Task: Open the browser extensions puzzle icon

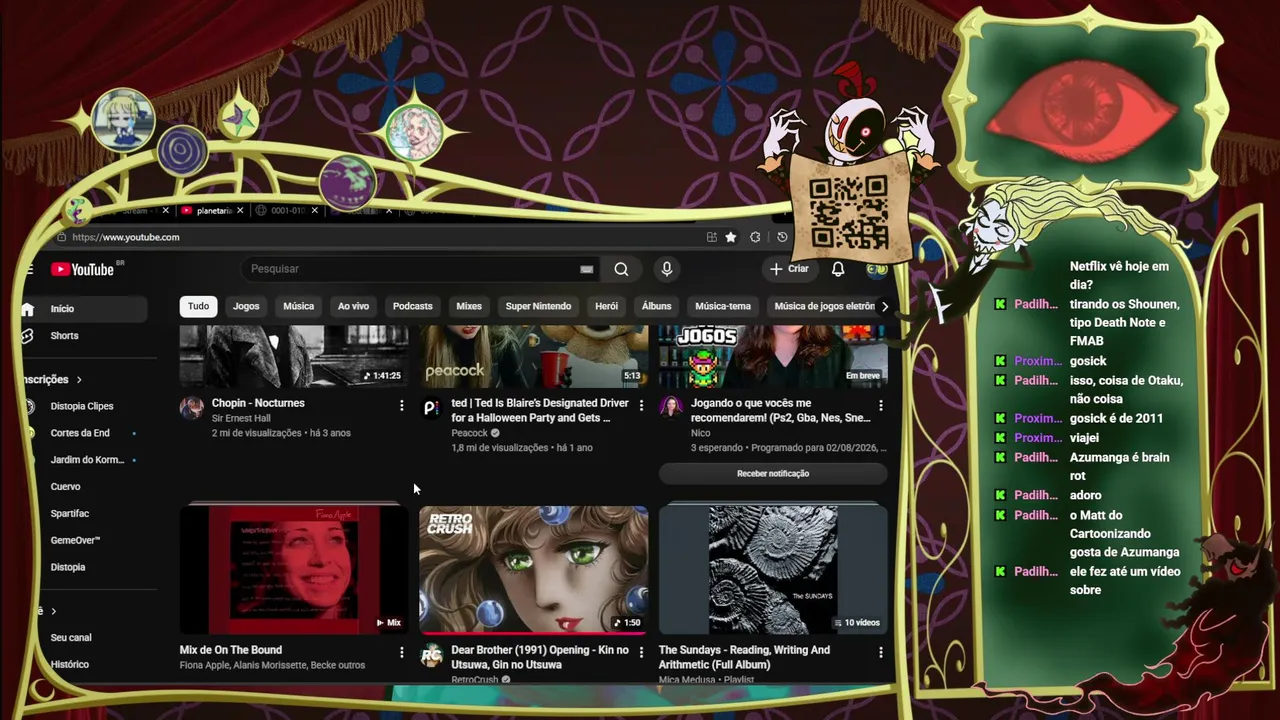Action: (755, 237)
